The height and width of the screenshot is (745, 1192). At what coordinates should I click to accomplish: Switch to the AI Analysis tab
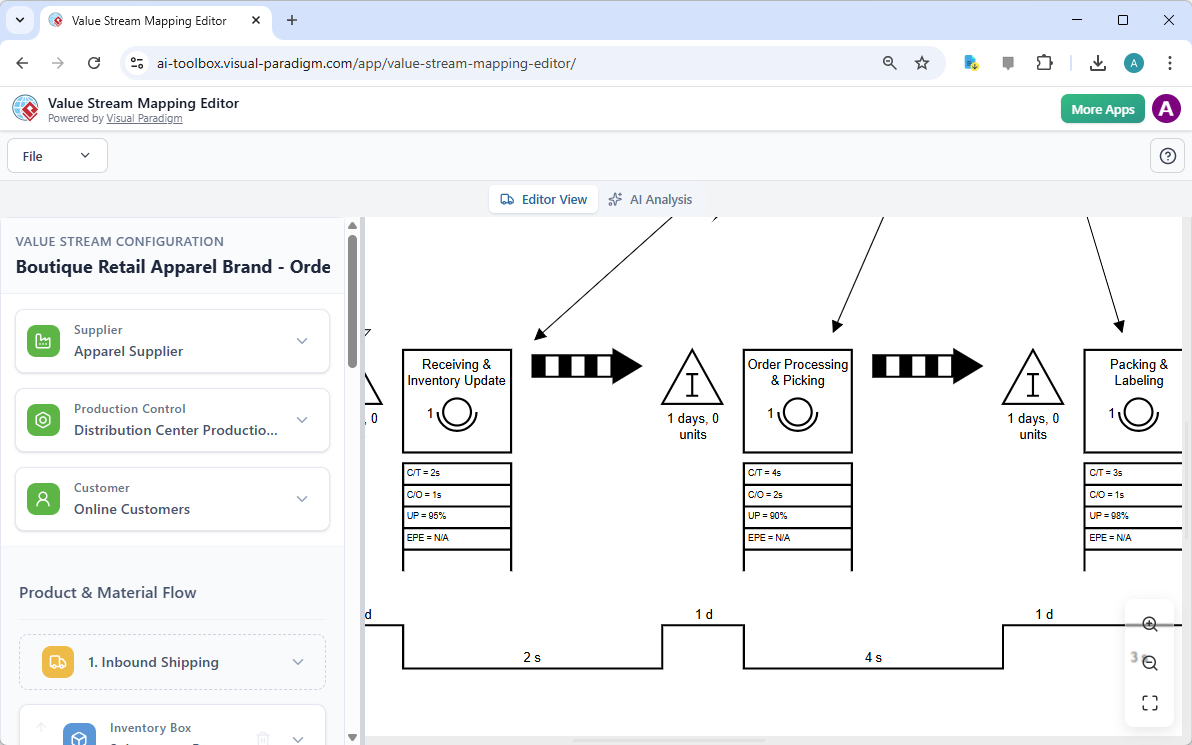(651, 199)
